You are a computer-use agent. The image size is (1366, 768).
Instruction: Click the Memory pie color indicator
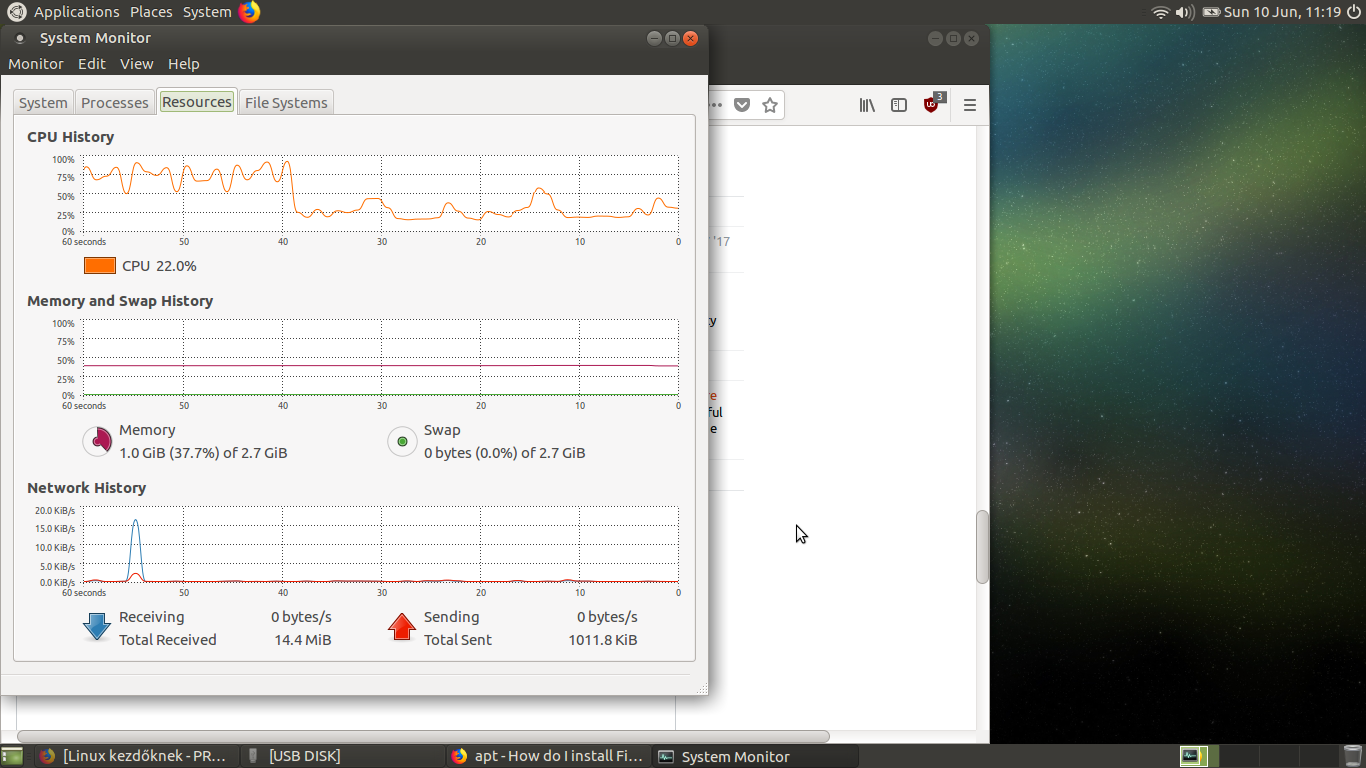(97, 441)
